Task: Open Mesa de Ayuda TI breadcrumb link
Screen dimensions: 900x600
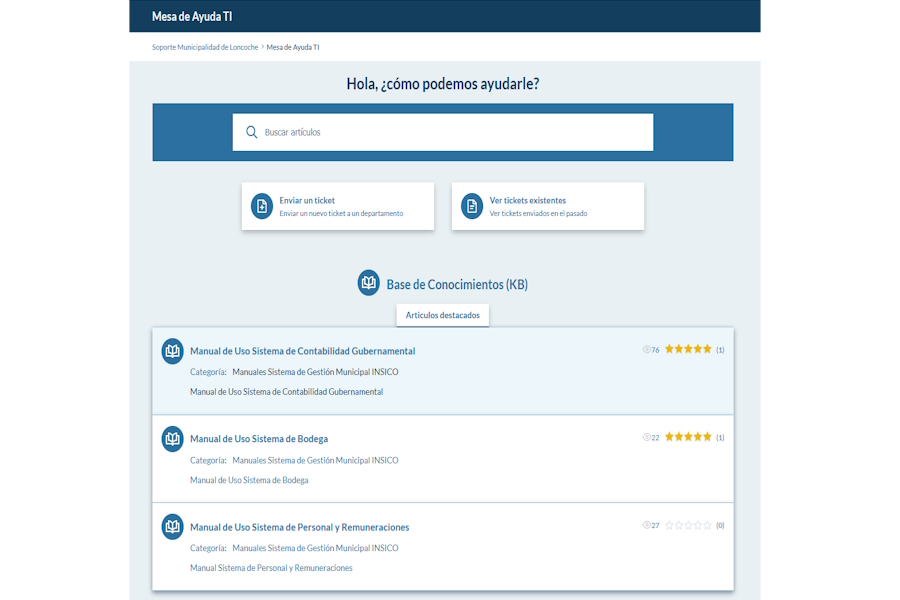Action: coord(293,47)
